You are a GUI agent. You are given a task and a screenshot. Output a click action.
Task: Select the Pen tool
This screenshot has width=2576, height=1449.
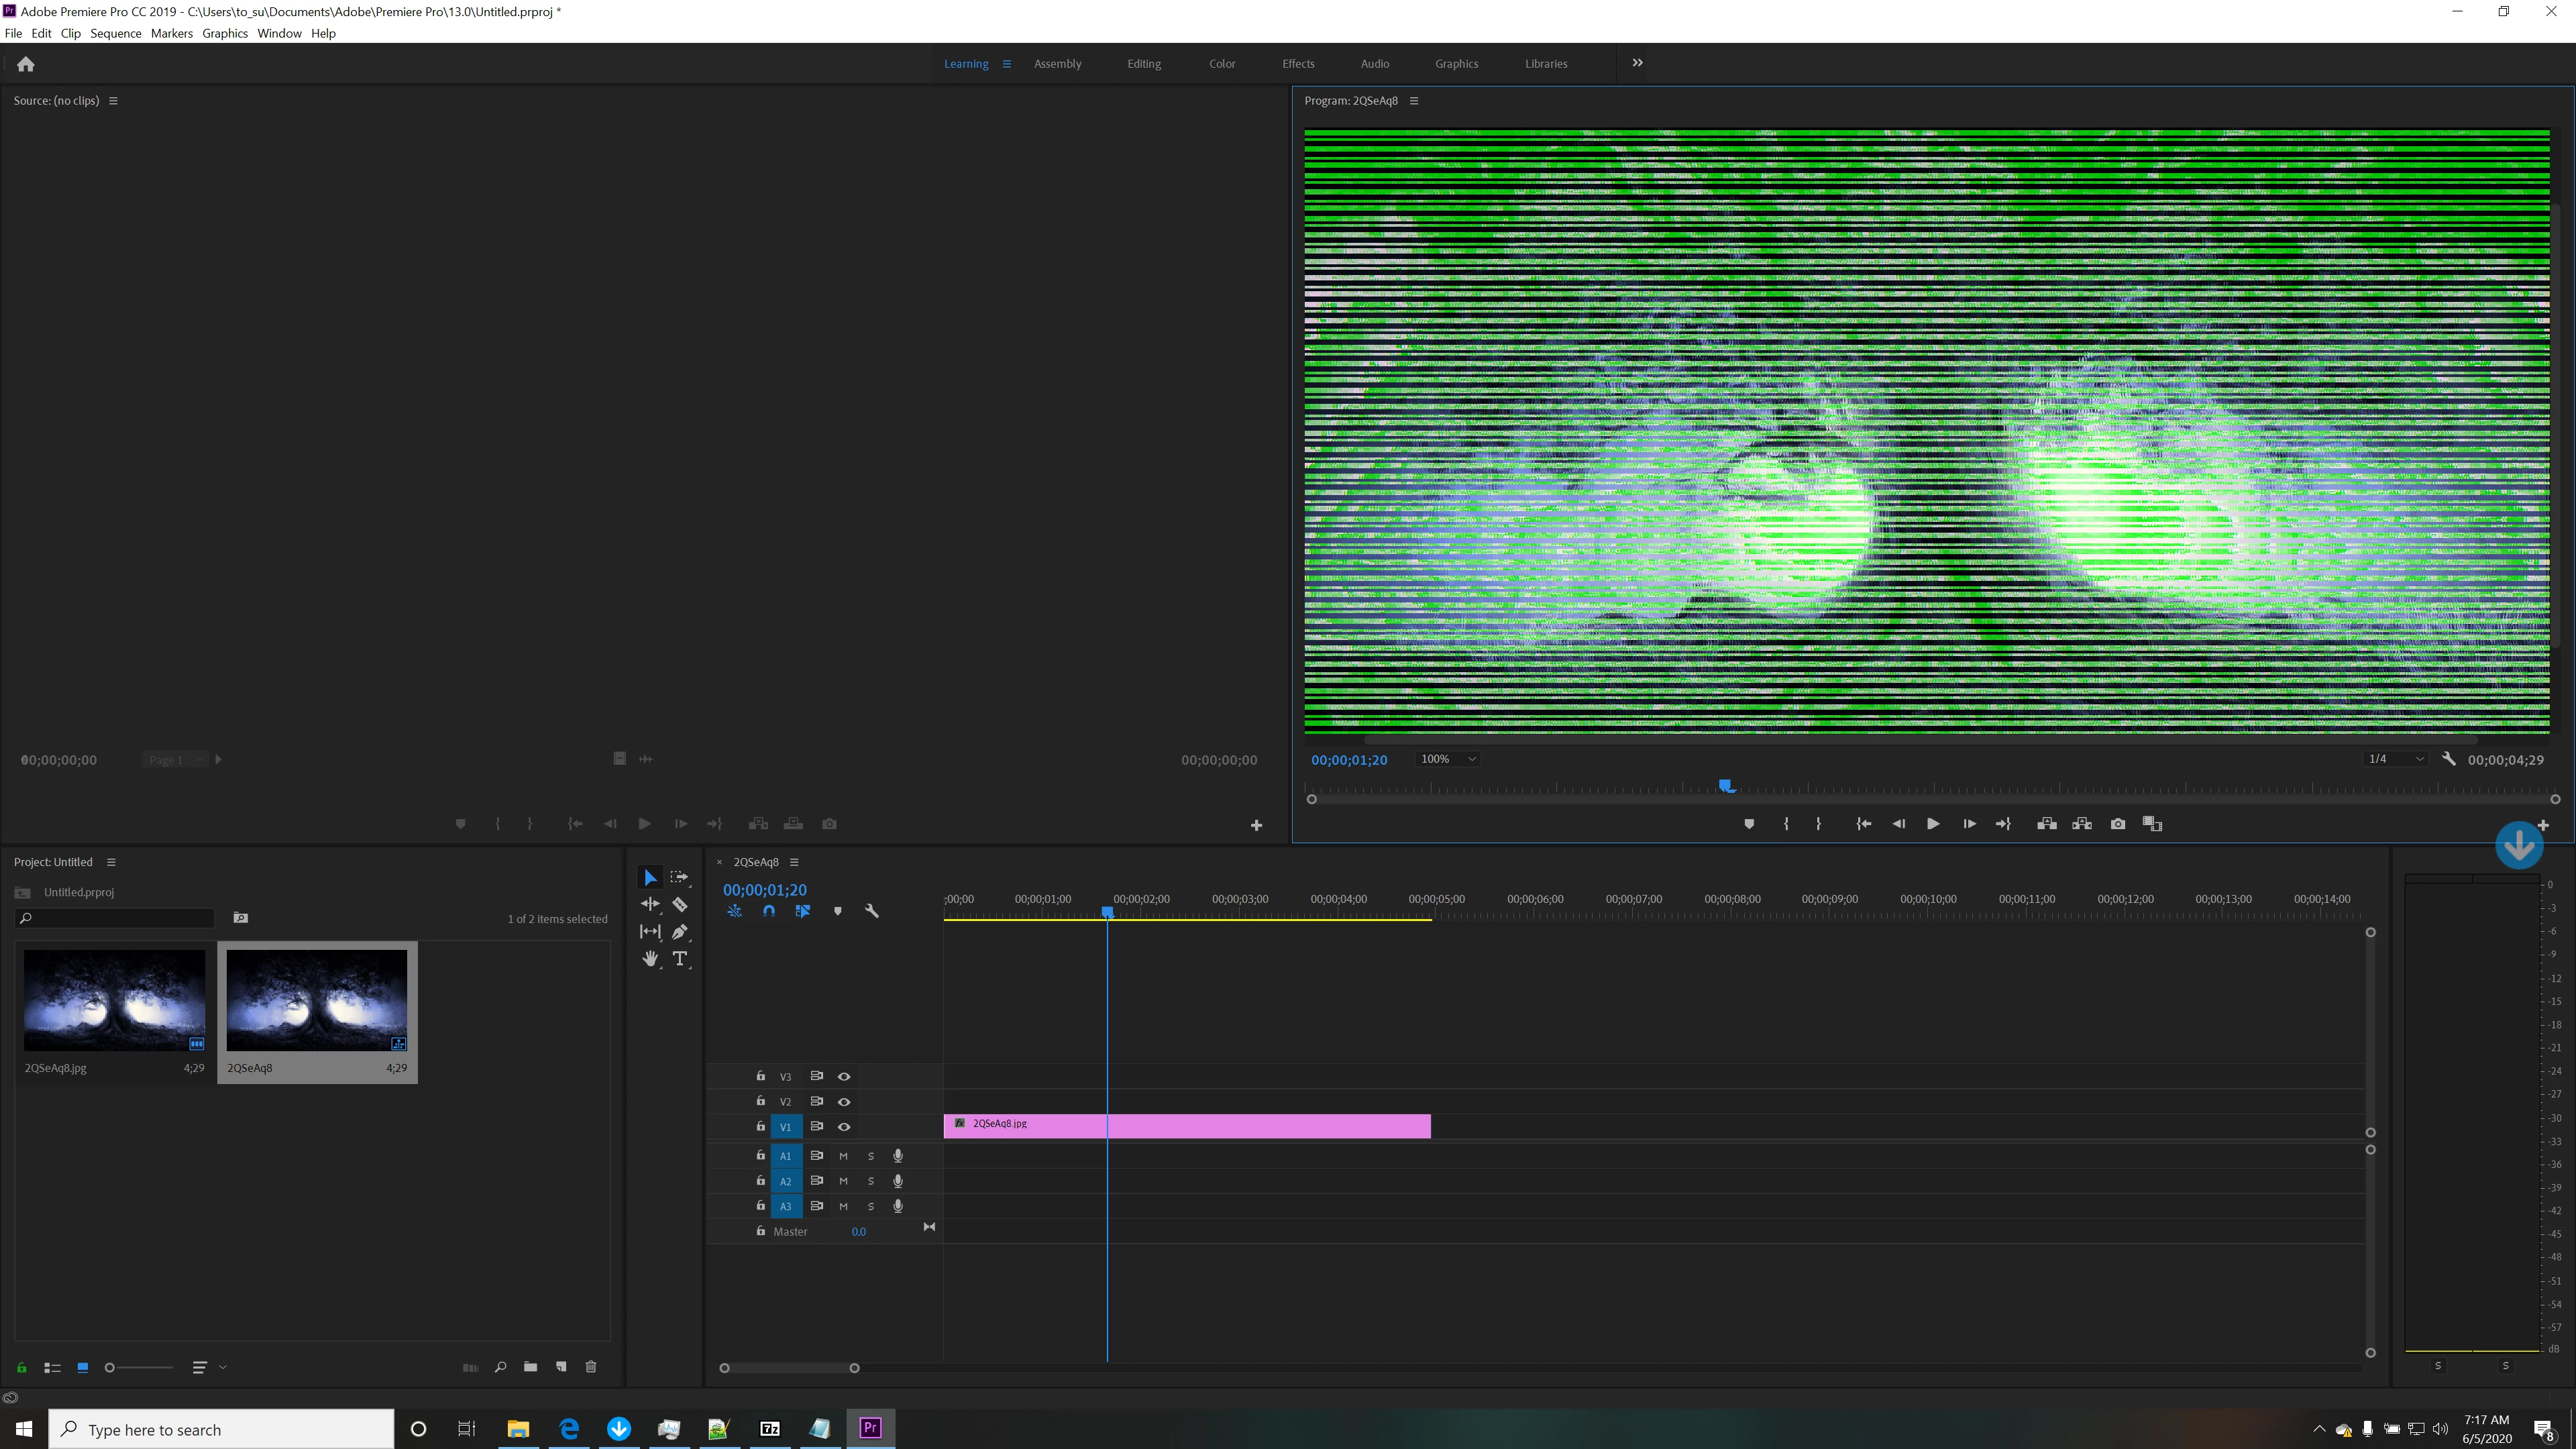(680, 931)
